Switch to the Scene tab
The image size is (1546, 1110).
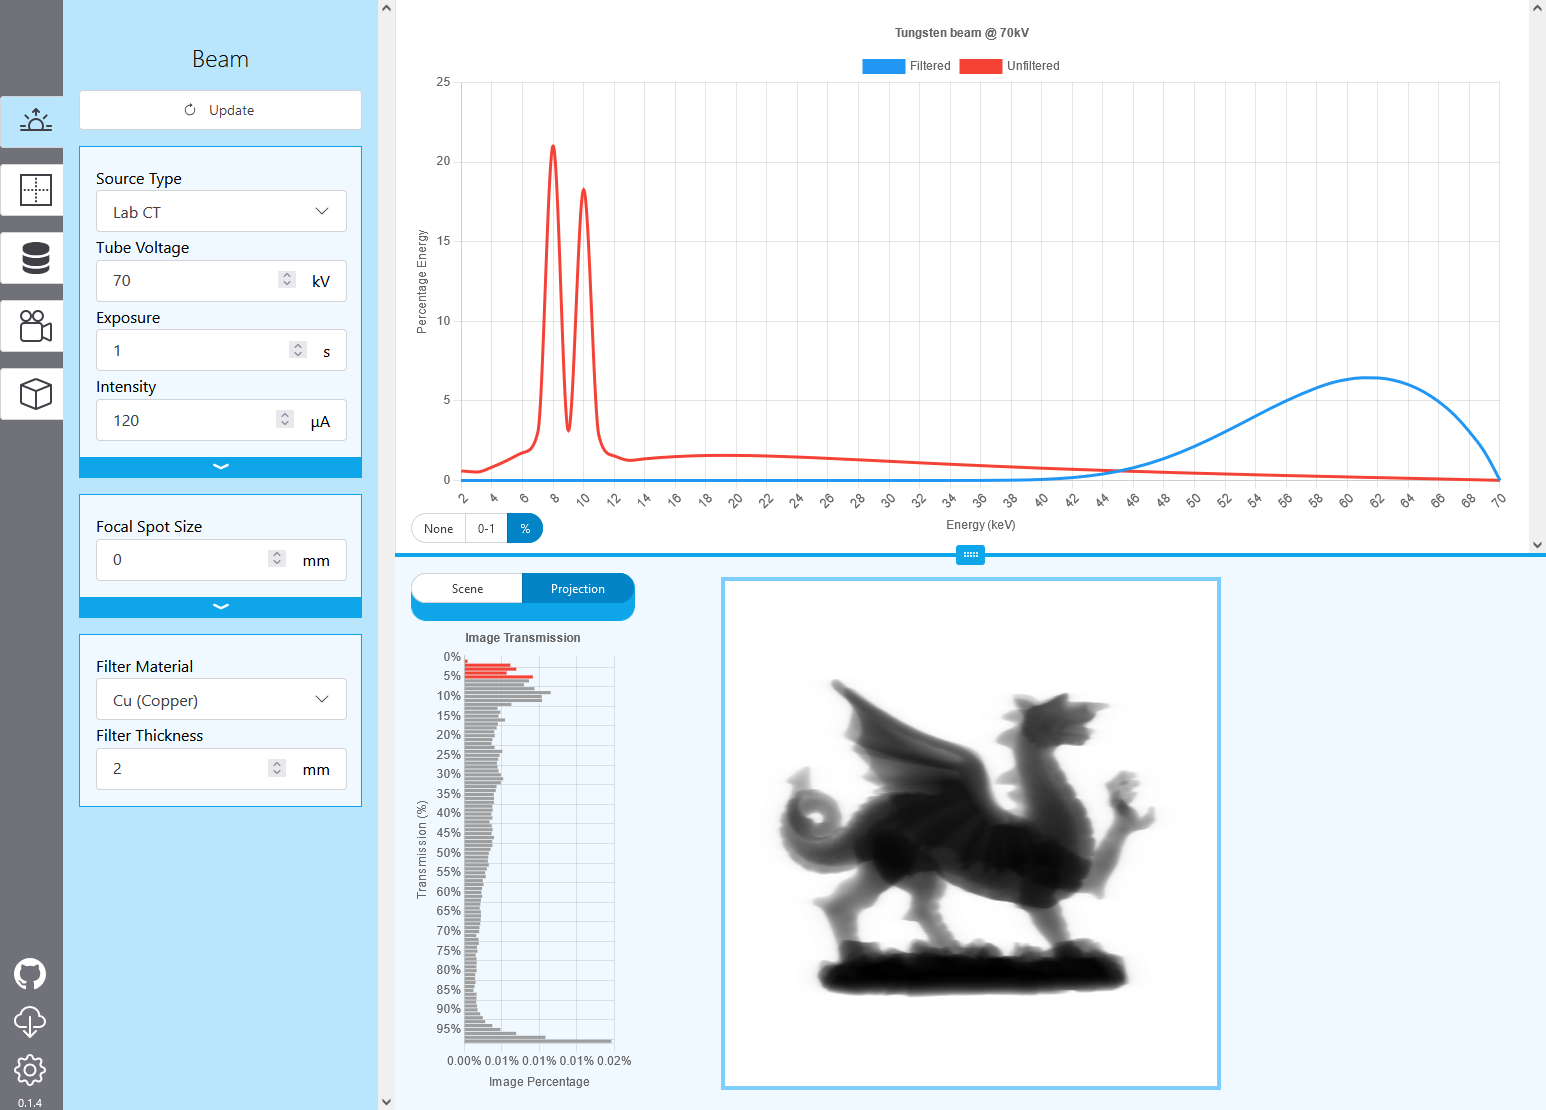[467, 589]
